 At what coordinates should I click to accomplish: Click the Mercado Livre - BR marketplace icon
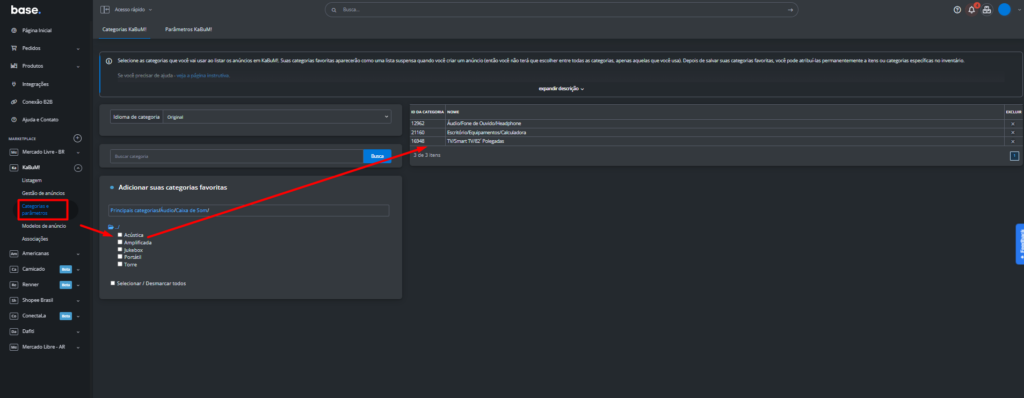(x=14, y=152)
